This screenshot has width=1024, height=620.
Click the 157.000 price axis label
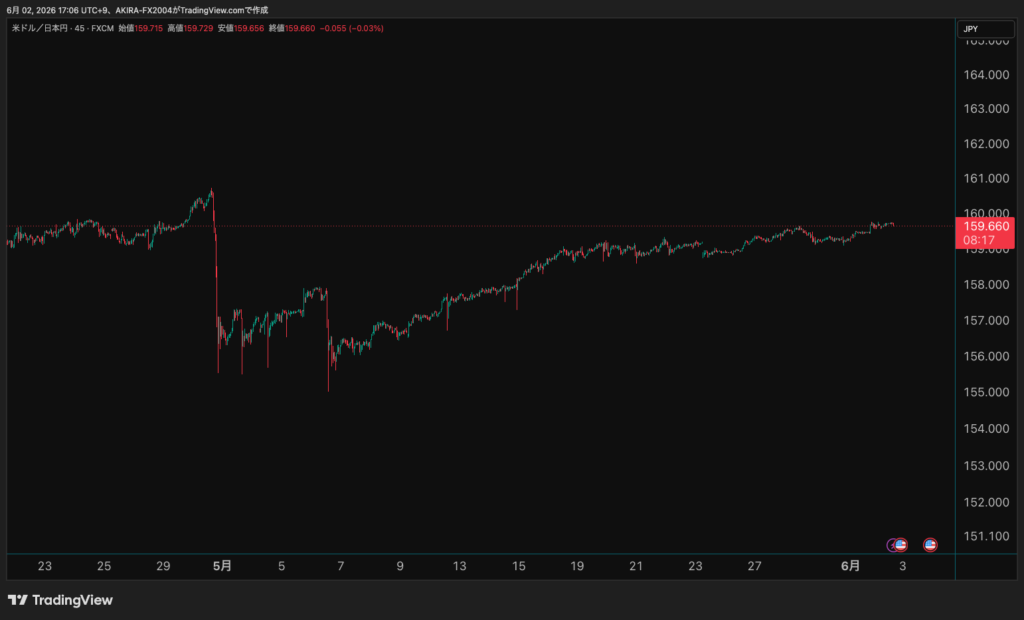(x=986, y=321)
